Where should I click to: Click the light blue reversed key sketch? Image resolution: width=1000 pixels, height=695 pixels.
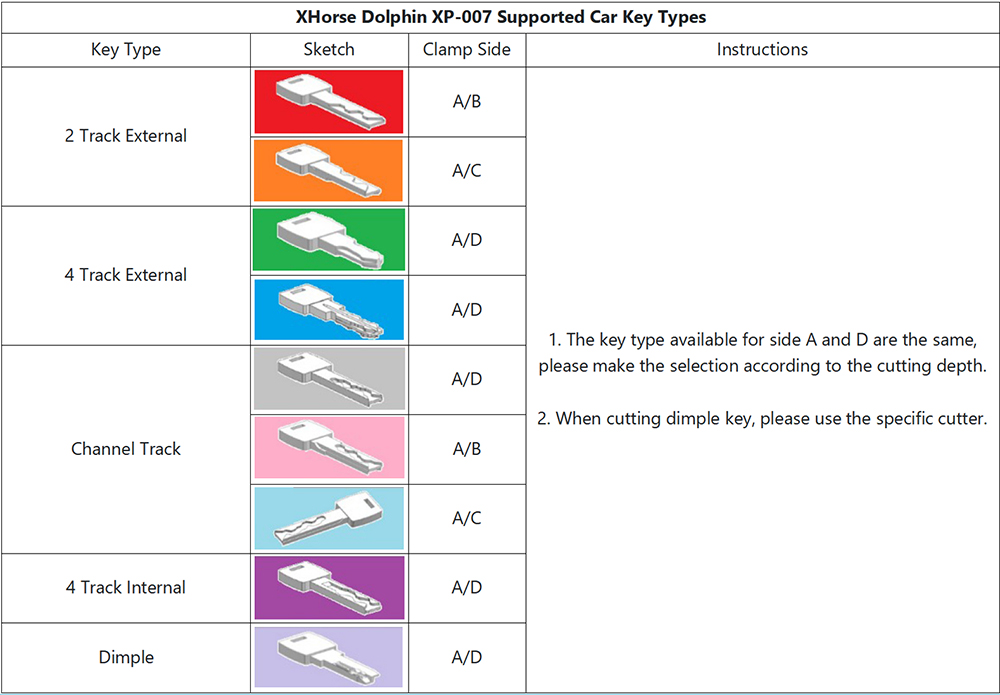pos(328,518)
